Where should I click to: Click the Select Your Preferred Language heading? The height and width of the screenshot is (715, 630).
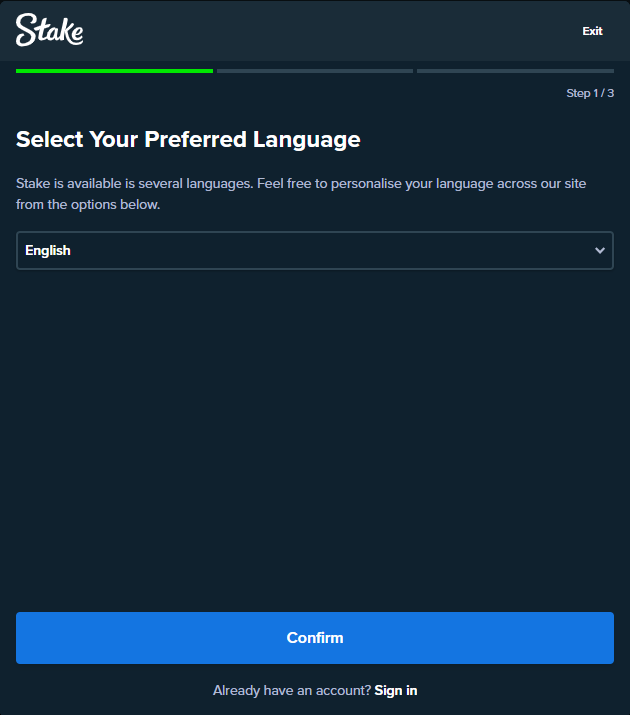tap(188, 139)
